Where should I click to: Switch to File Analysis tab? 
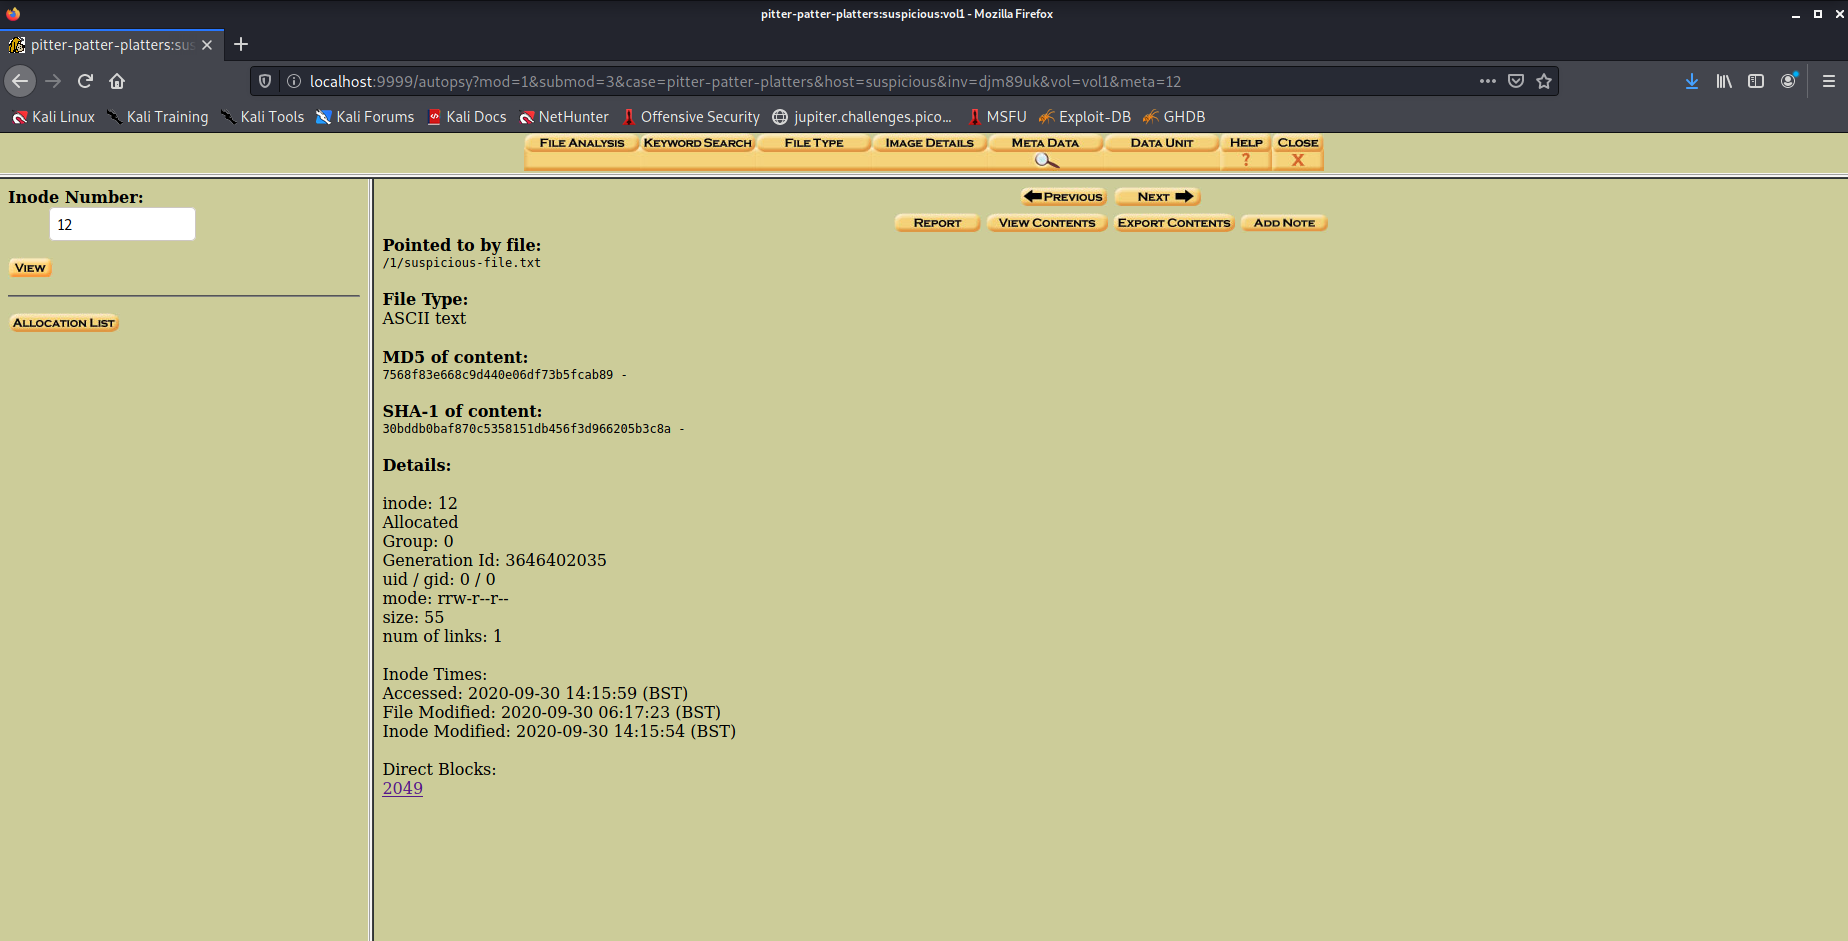click(x=581, y=143)
